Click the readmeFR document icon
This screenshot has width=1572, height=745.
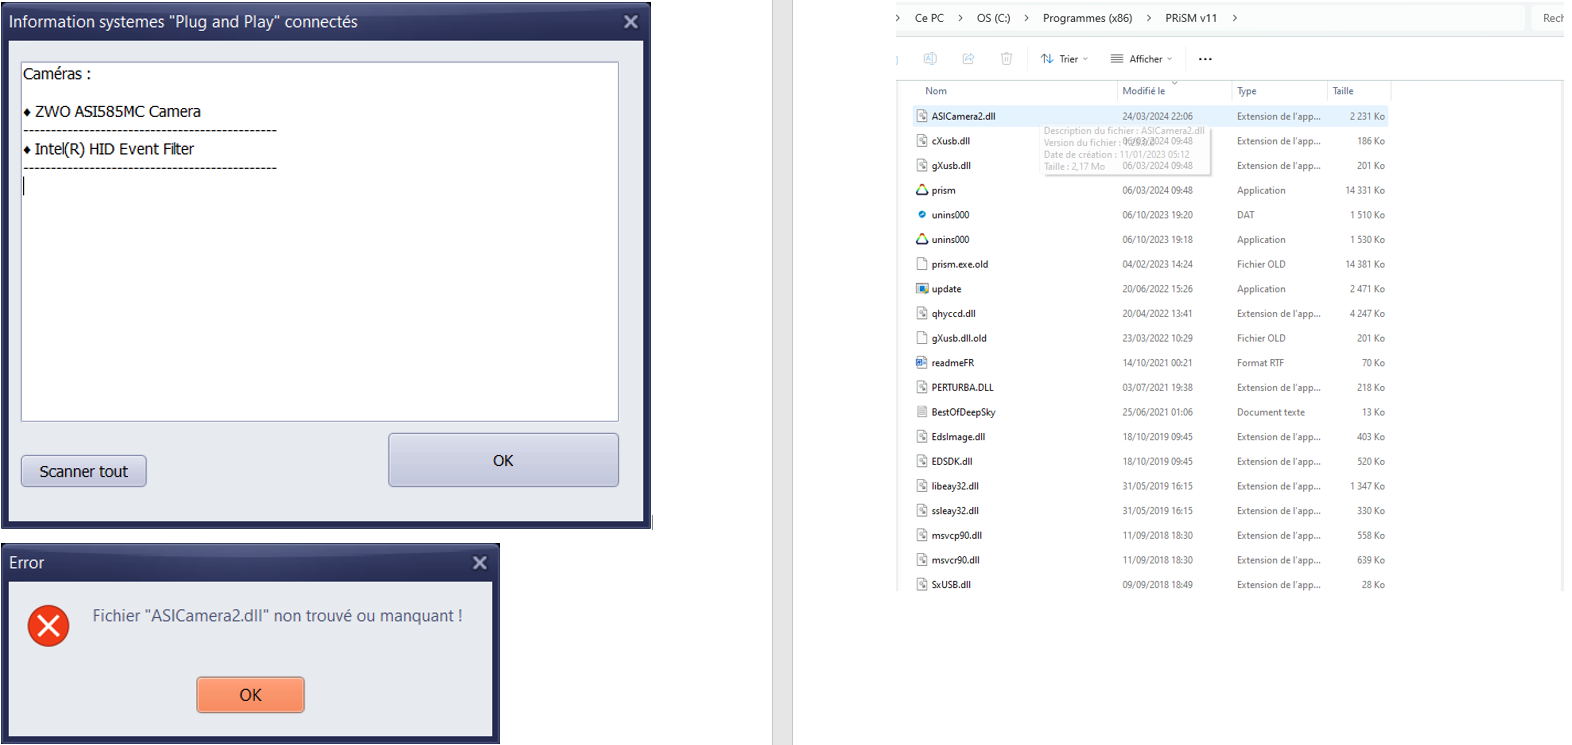922,363
